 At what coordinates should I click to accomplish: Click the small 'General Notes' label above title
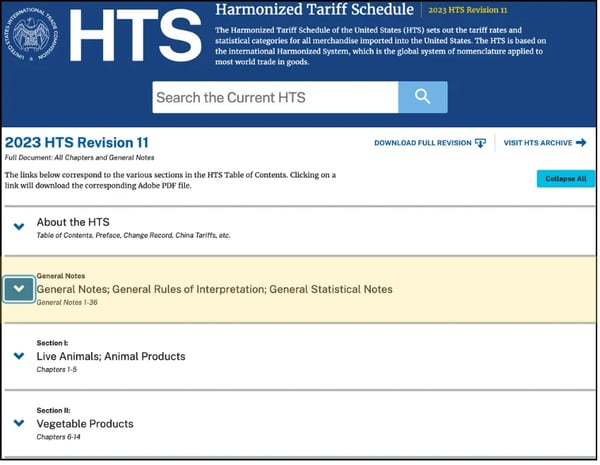click(x=61, y=276)
